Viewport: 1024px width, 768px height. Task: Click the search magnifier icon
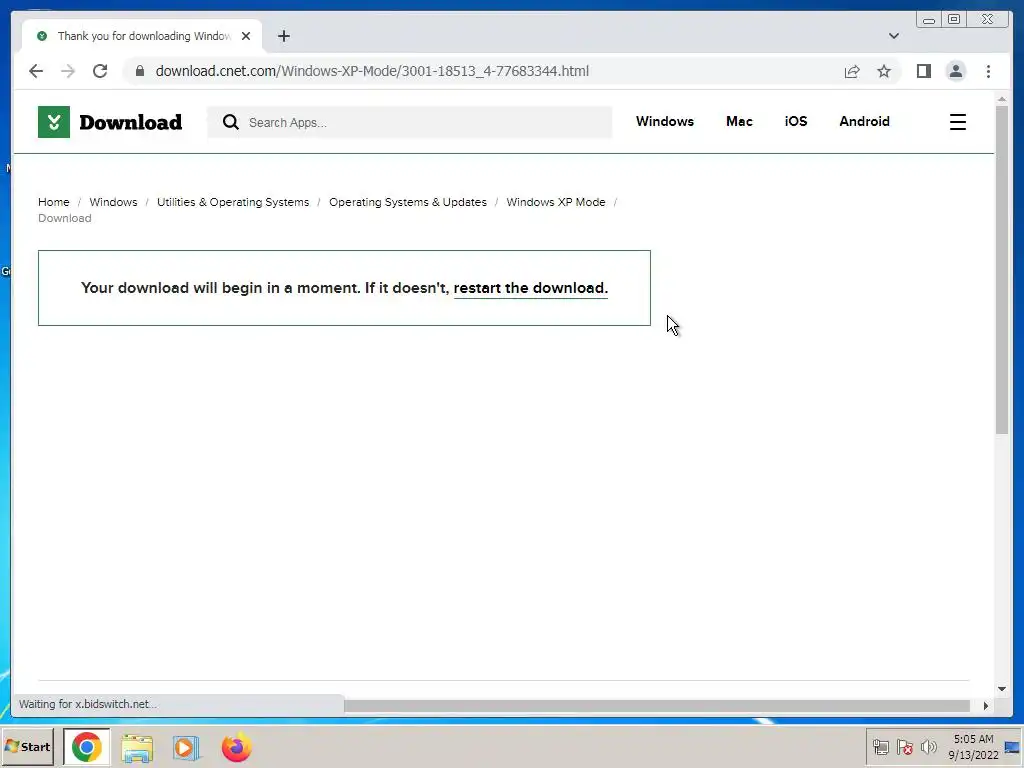231,122
